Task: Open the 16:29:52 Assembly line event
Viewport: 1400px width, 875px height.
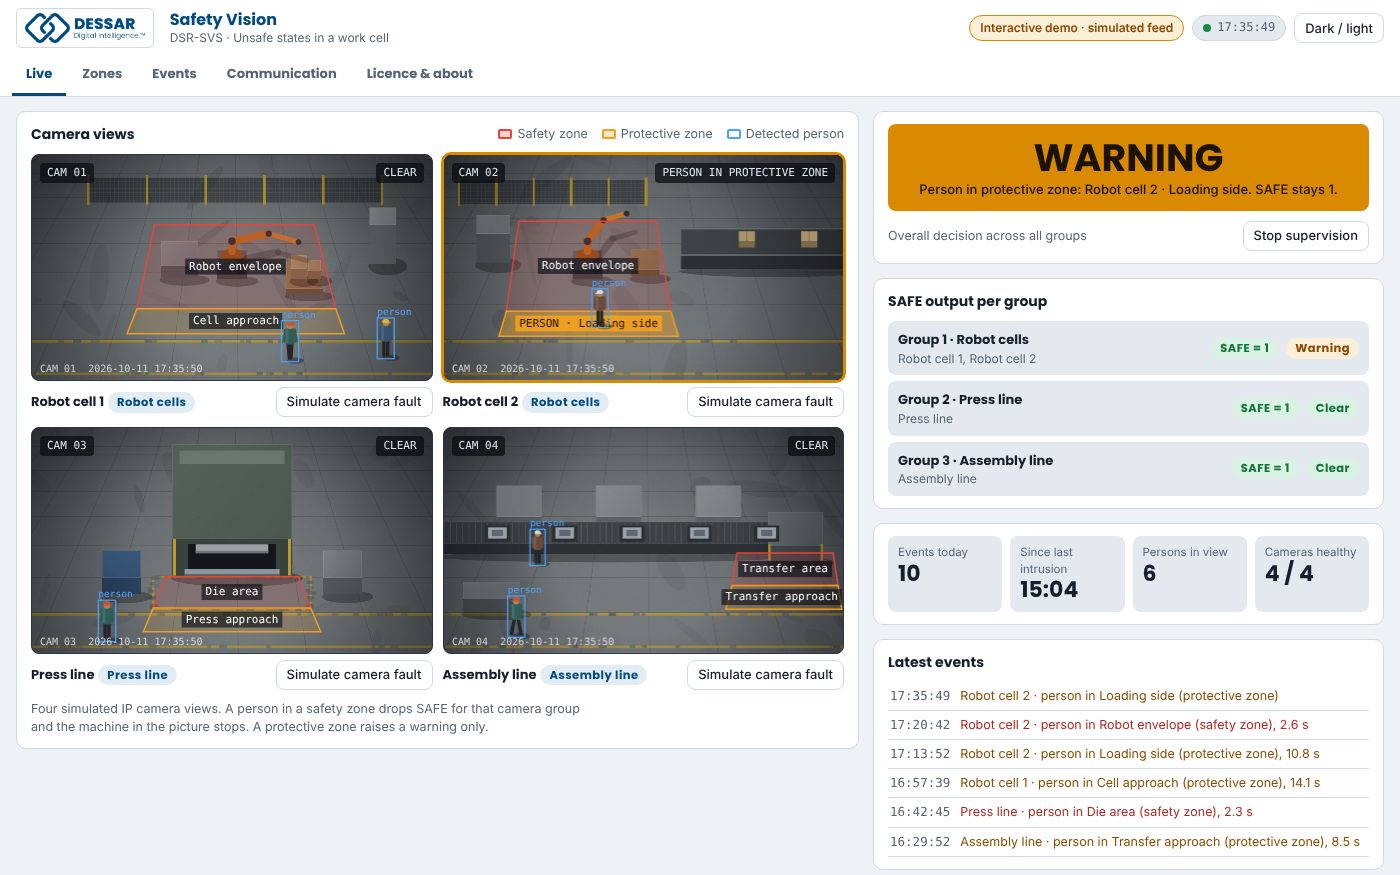Action: 1128,842
